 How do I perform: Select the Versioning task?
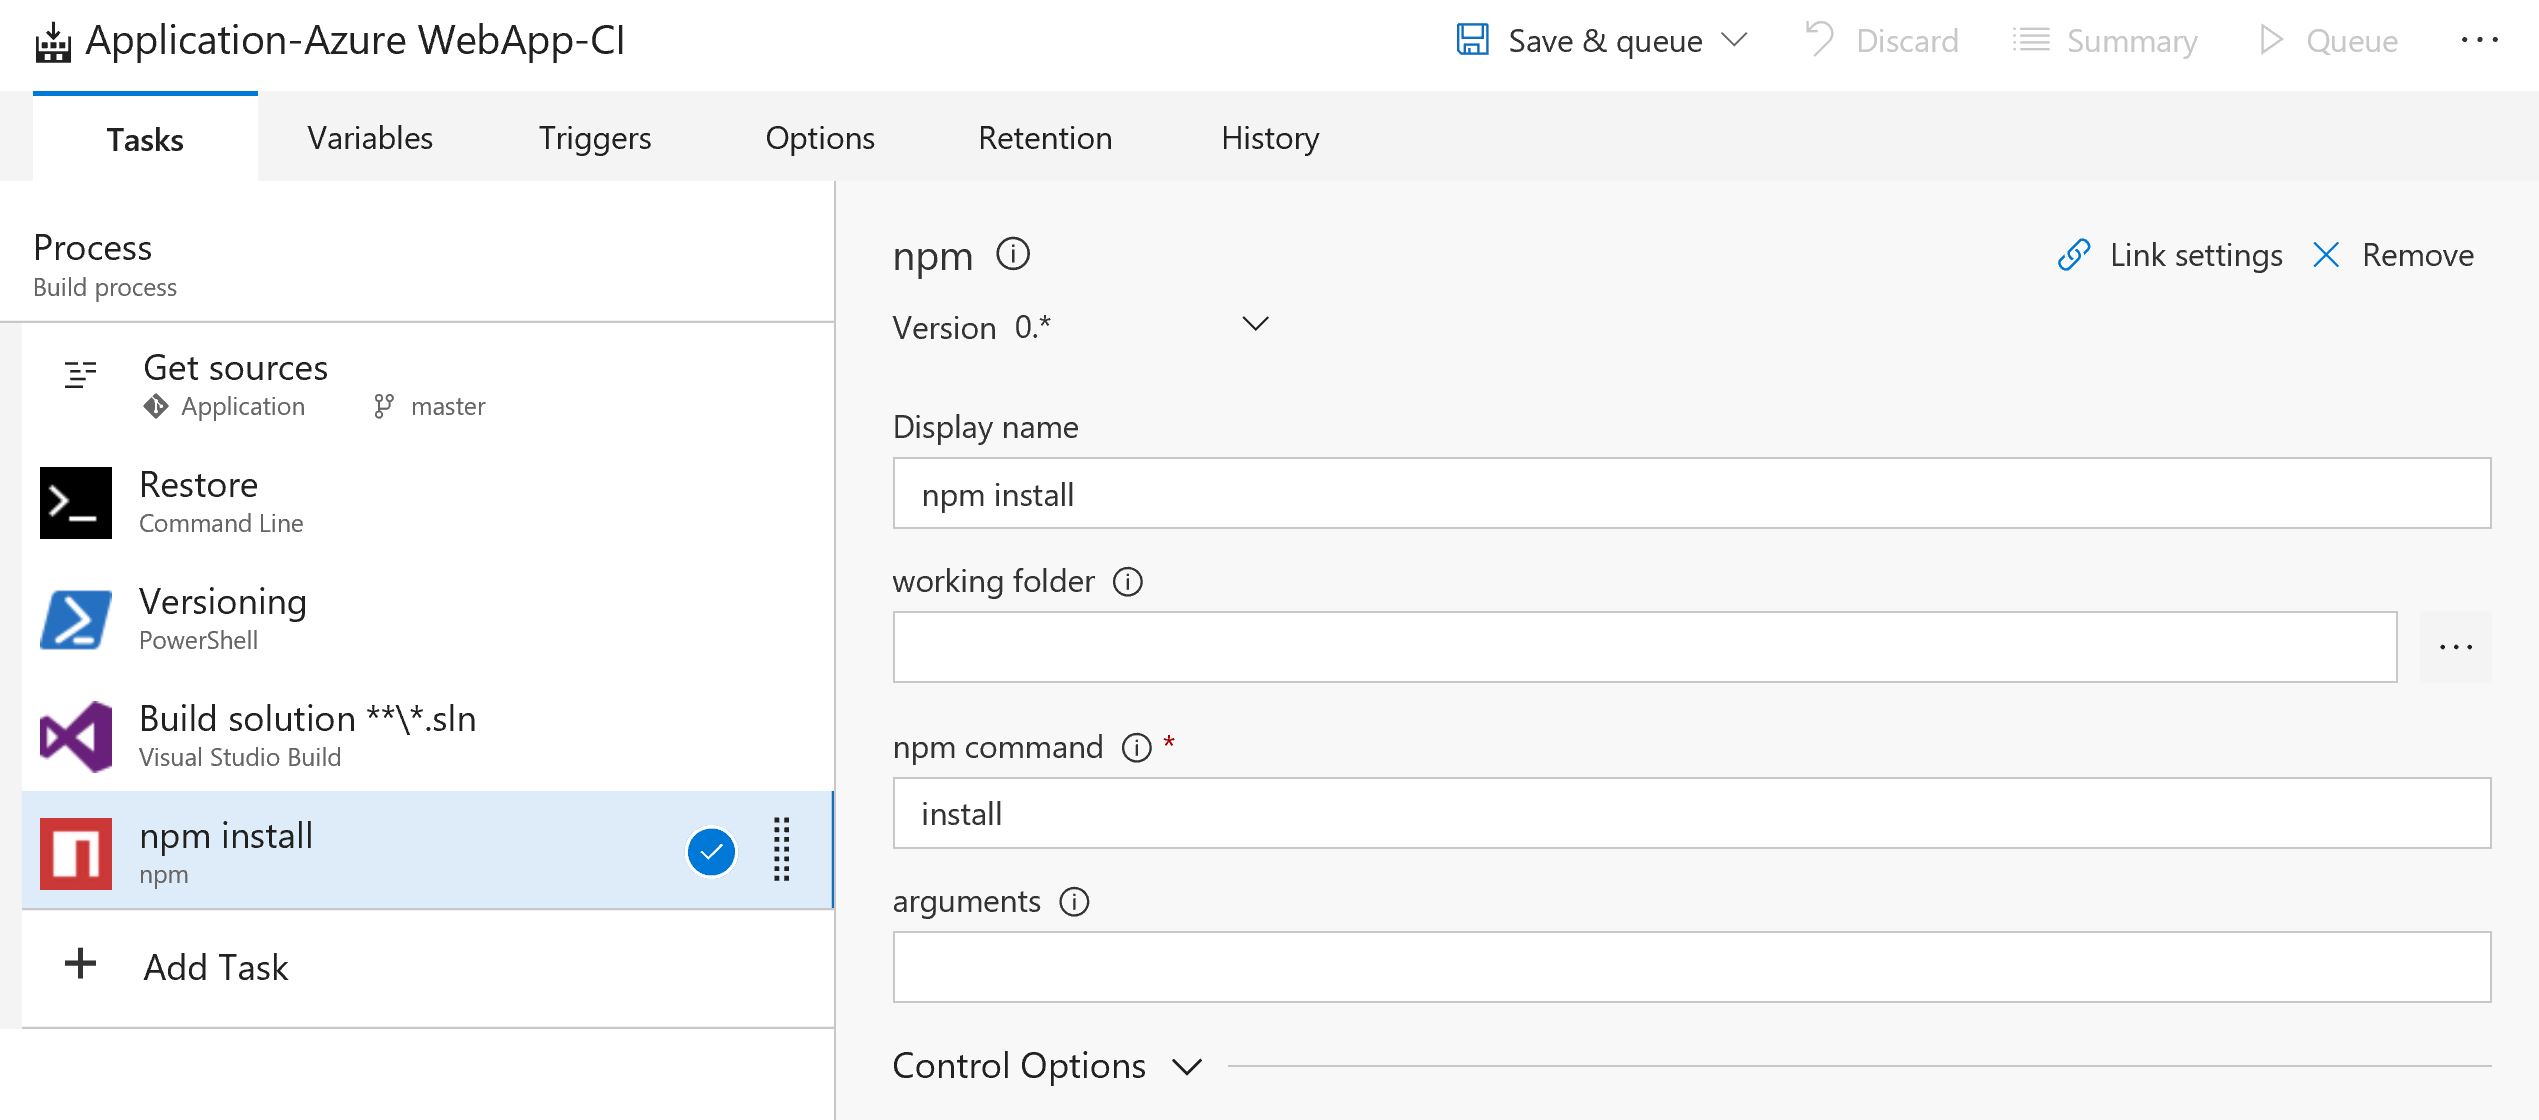point(428,618)
